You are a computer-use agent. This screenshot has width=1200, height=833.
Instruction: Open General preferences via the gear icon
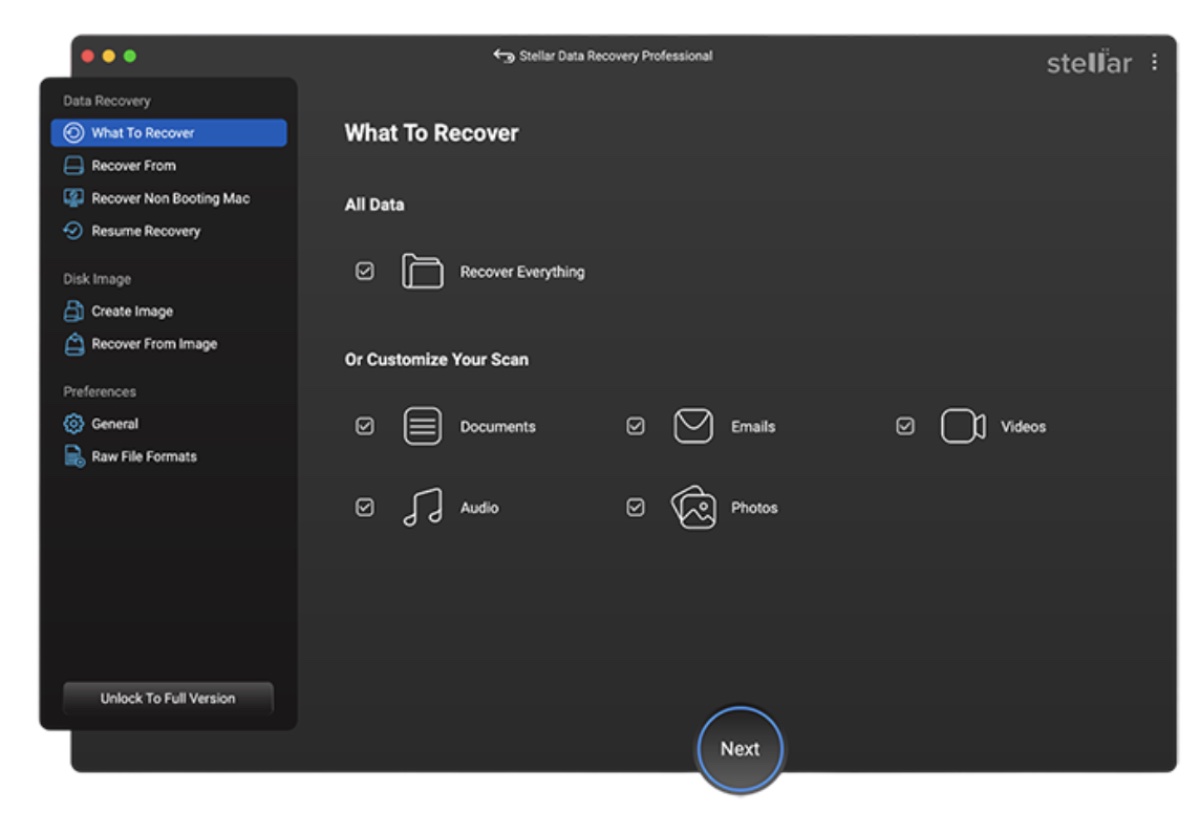74,423
